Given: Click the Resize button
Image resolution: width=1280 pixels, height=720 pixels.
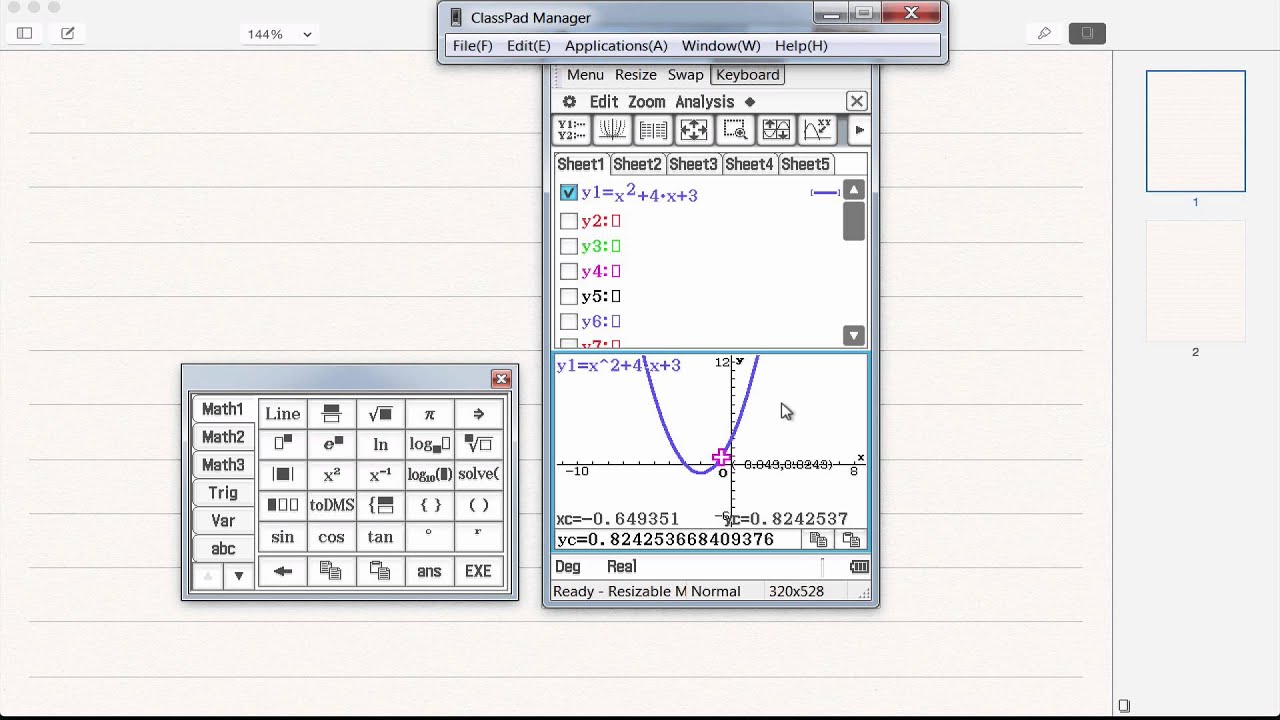Looking at the screenshot, I should pyautogui.click(x=635, y=75).
